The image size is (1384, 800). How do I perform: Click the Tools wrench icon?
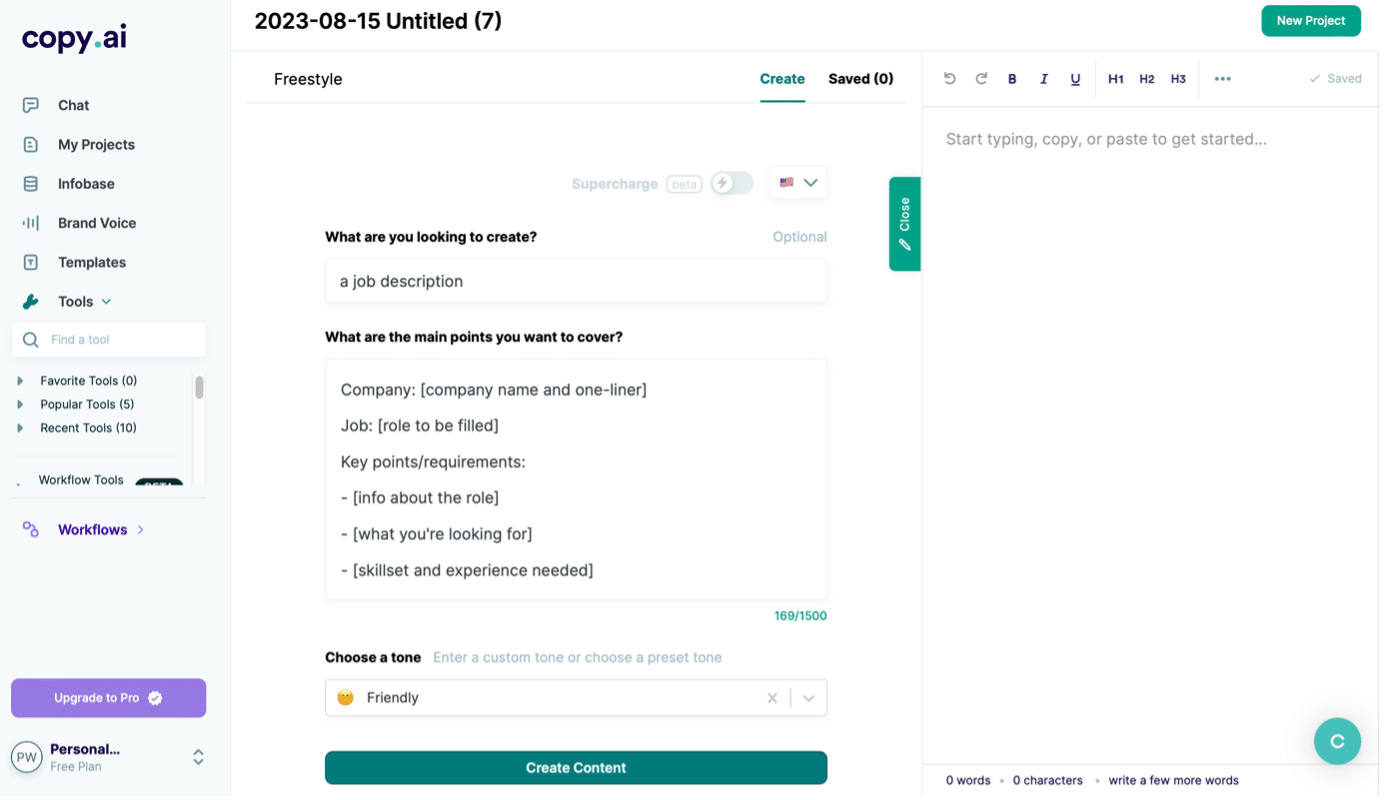[x=31, y=301]
